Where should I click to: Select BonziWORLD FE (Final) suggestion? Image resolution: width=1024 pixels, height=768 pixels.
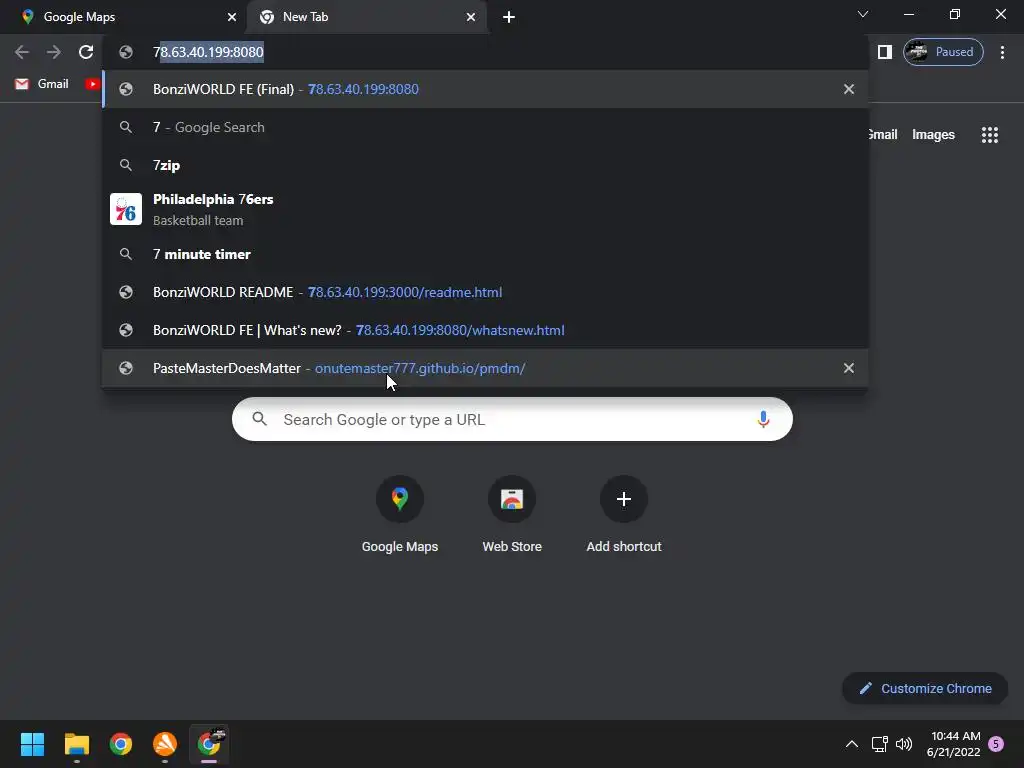485,89
